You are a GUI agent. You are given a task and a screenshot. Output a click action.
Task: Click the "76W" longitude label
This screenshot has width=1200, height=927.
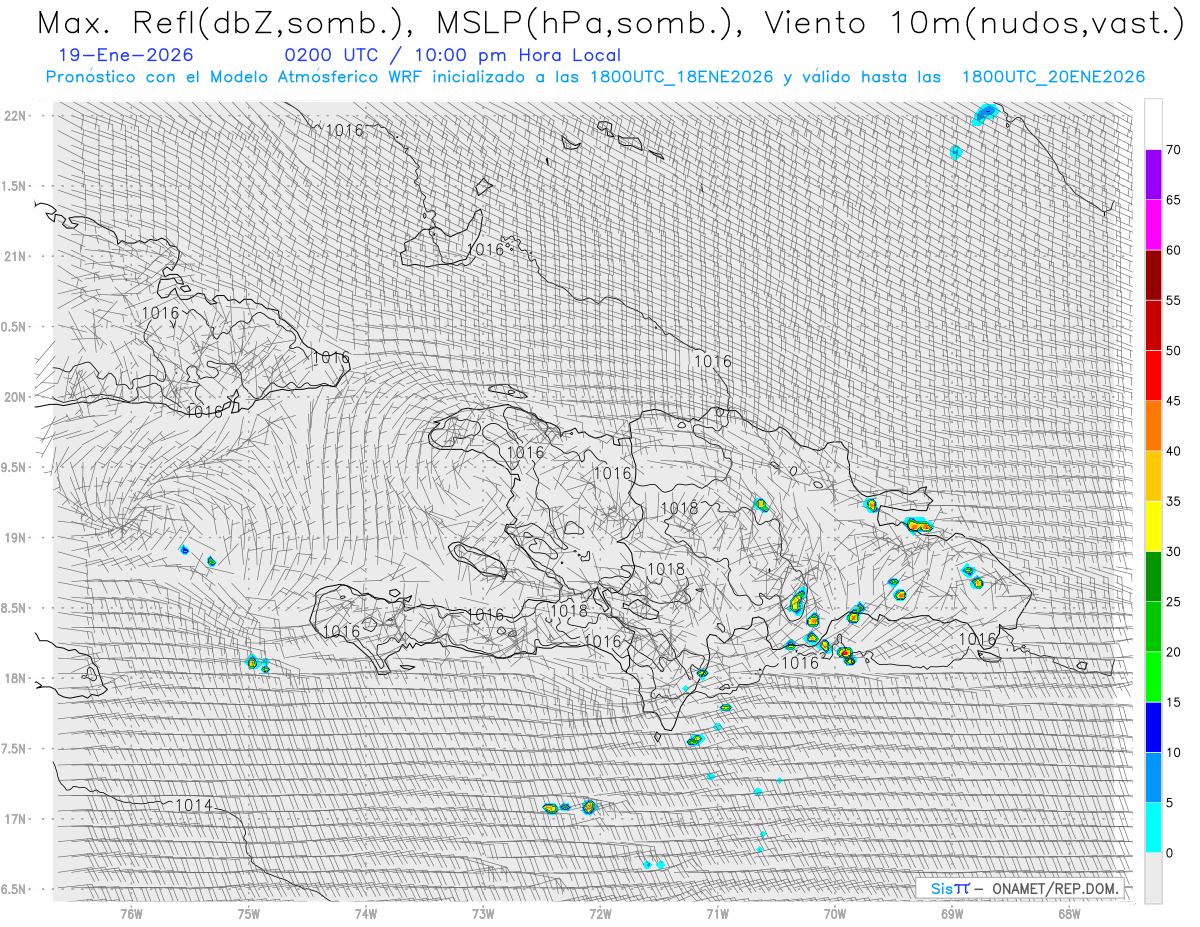tap(131, 912)
